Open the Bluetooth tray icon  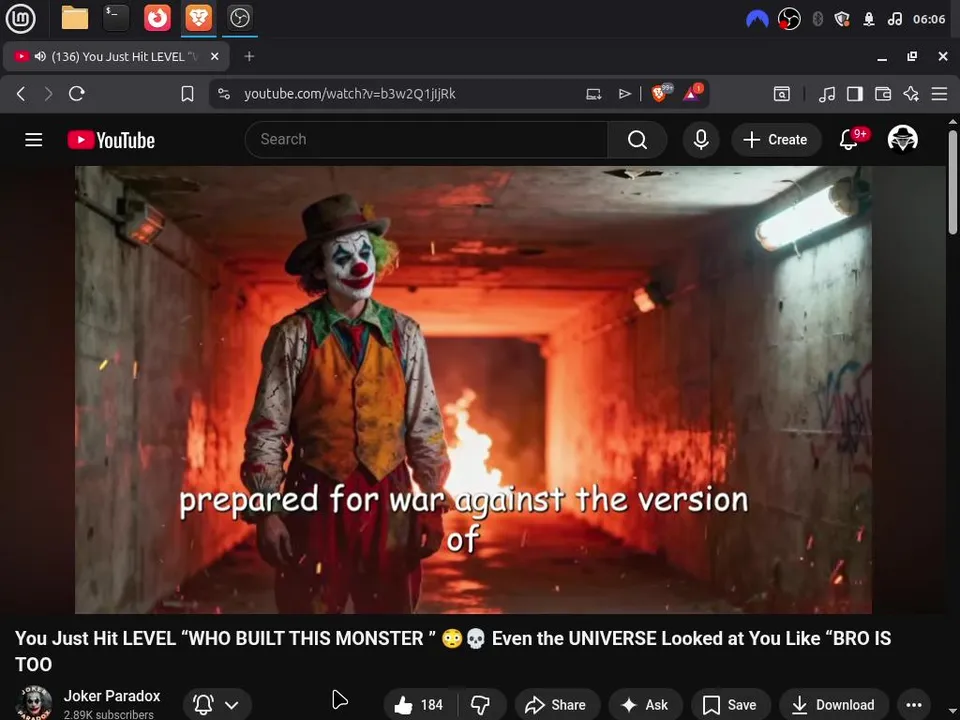817,20
